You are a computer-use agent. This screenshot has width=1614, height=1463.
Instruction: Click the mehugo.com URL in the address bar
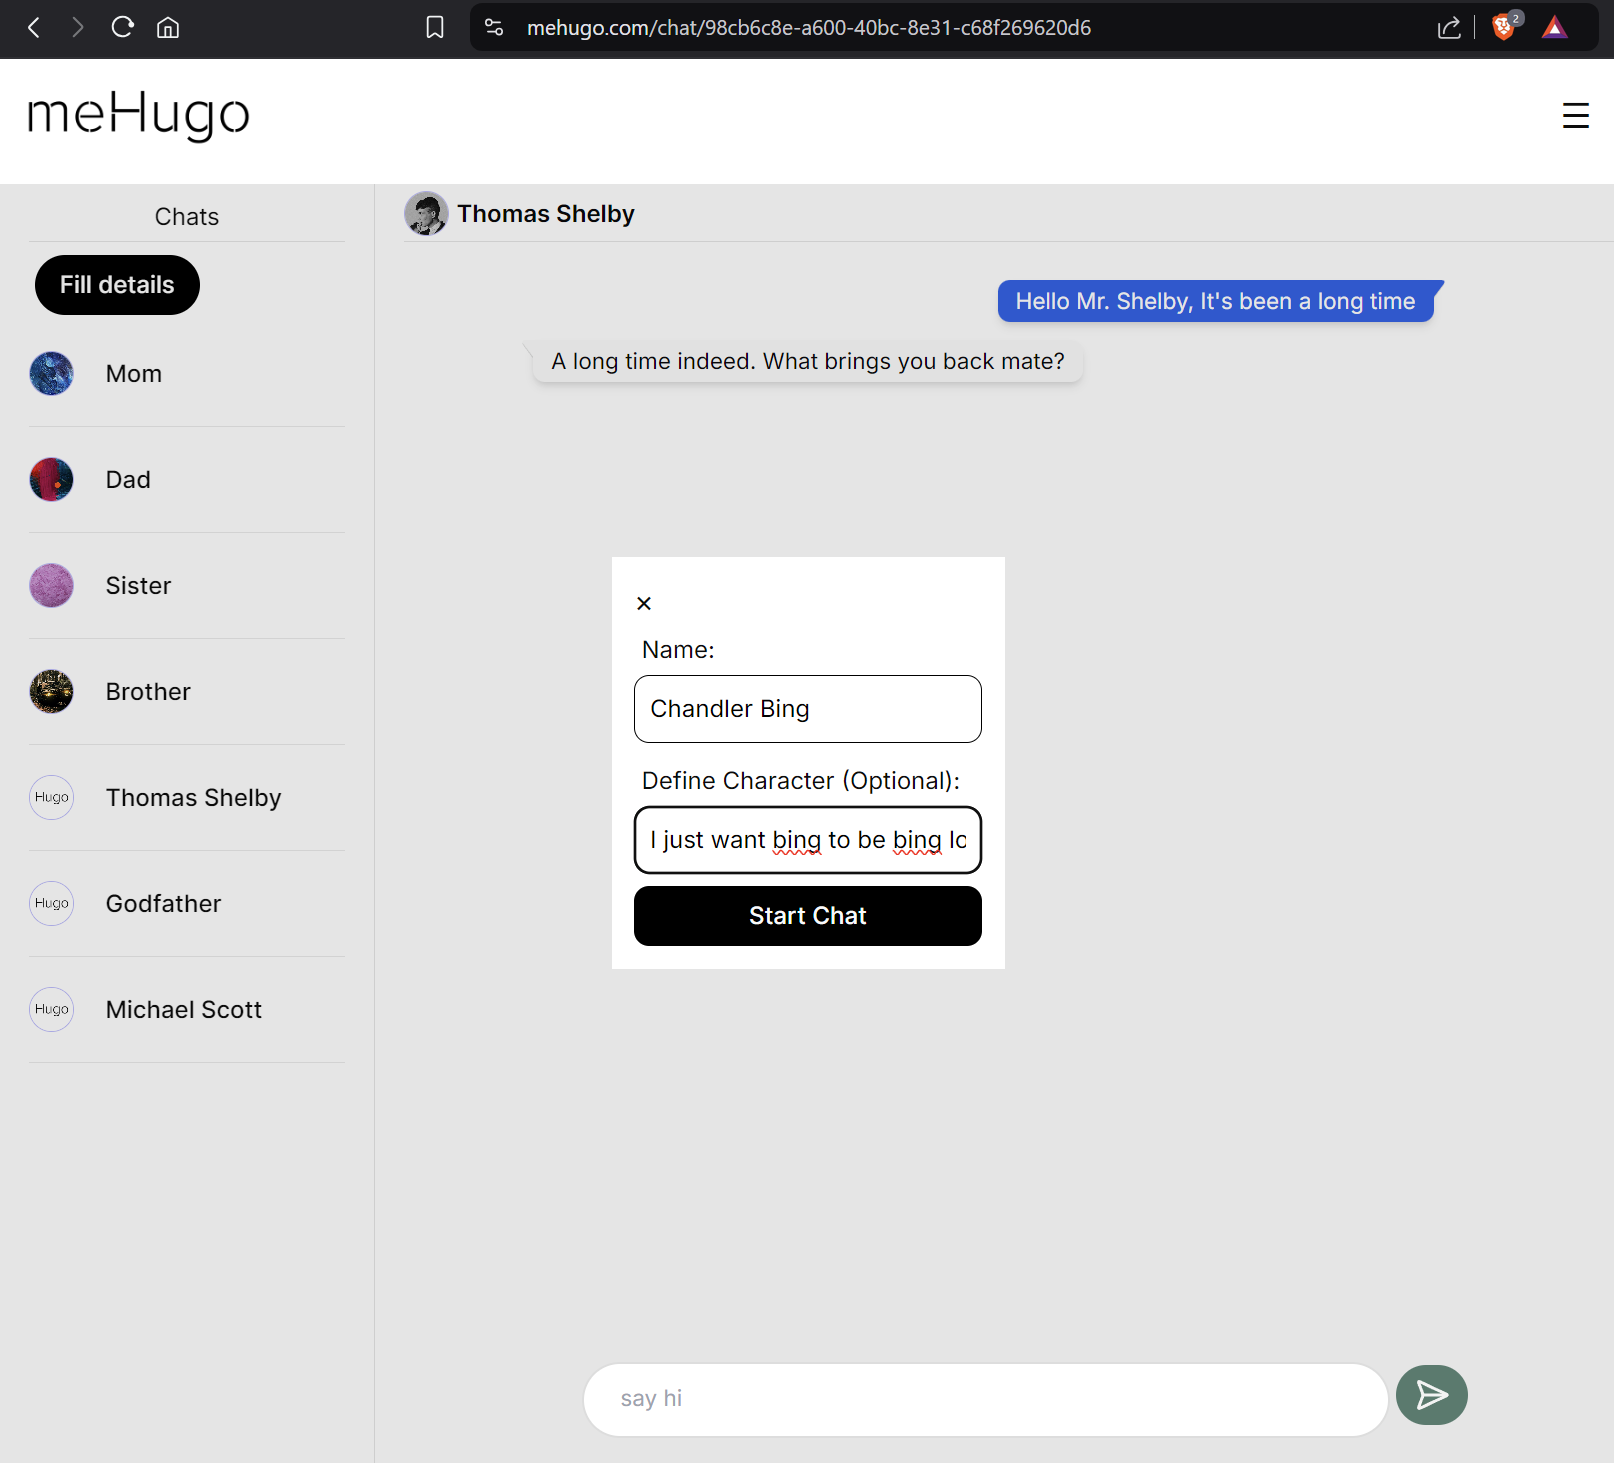coord(808,28)
